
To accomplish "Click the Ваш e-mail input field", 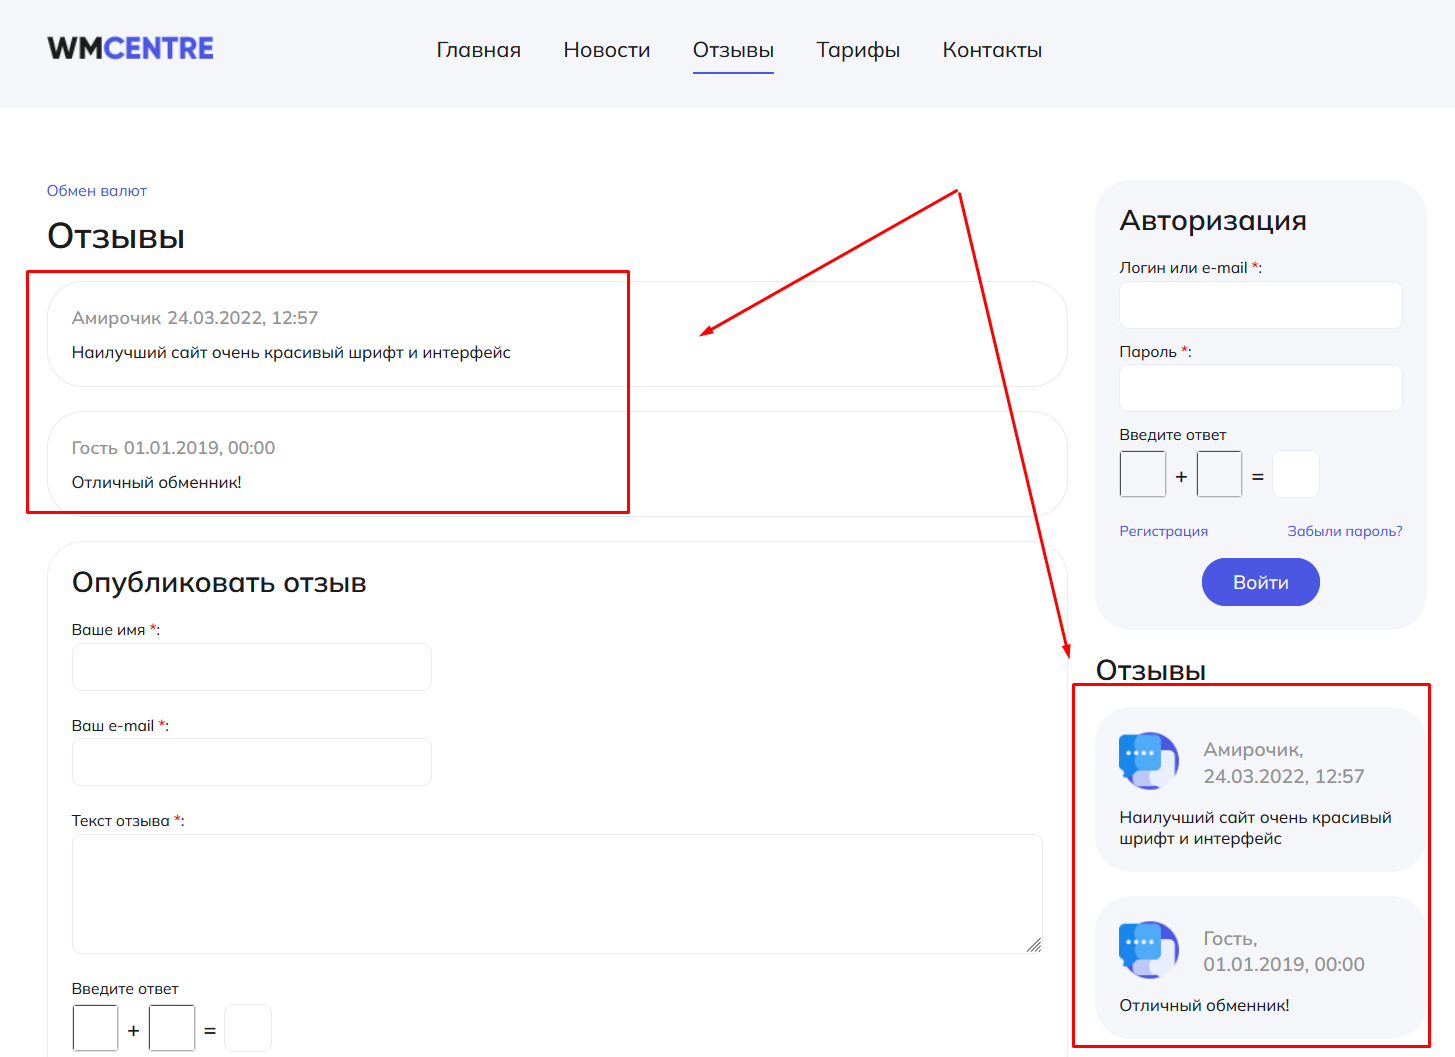I will click(252, 762).
